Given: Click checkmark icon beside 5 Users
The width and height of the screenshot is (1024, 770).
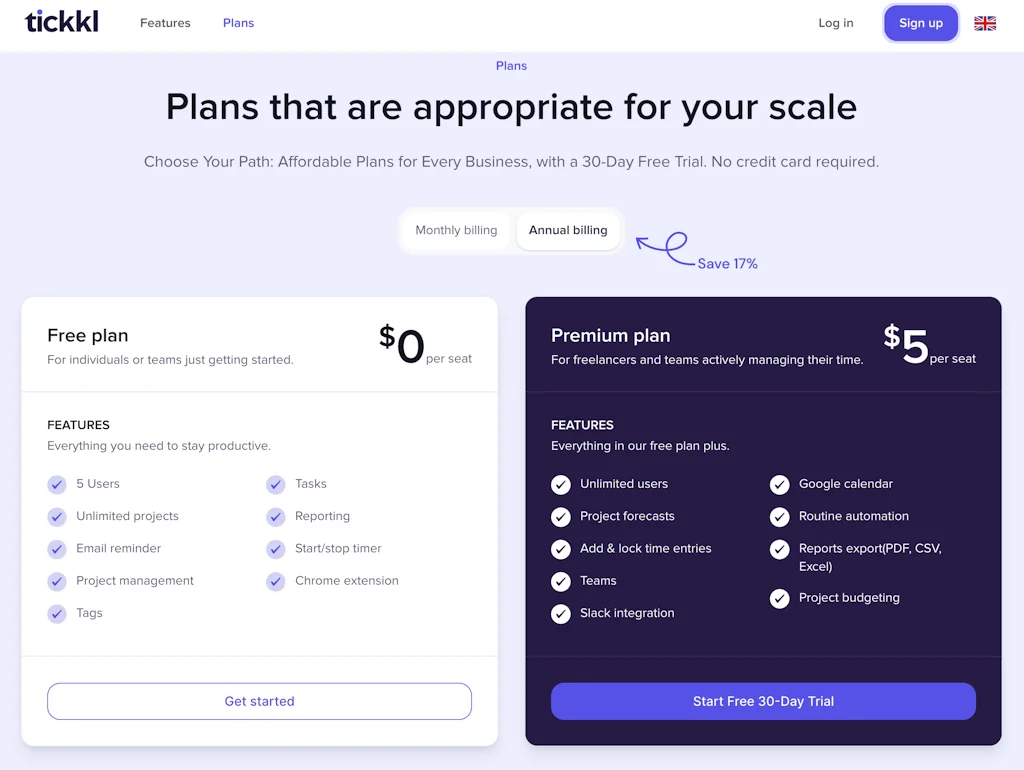Looking at the screenshot, I should [x=57, y=484].
